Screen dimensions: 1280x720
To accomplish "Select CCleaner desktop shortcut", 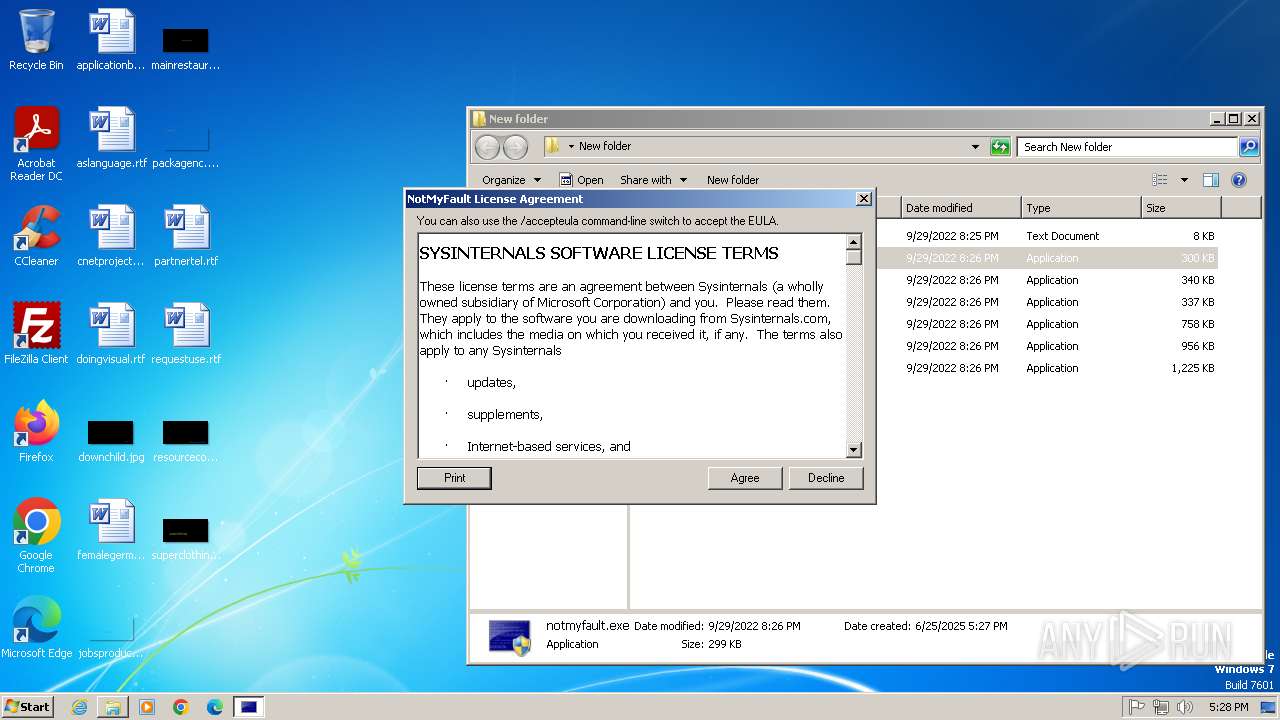I will [x=36, y=236].
